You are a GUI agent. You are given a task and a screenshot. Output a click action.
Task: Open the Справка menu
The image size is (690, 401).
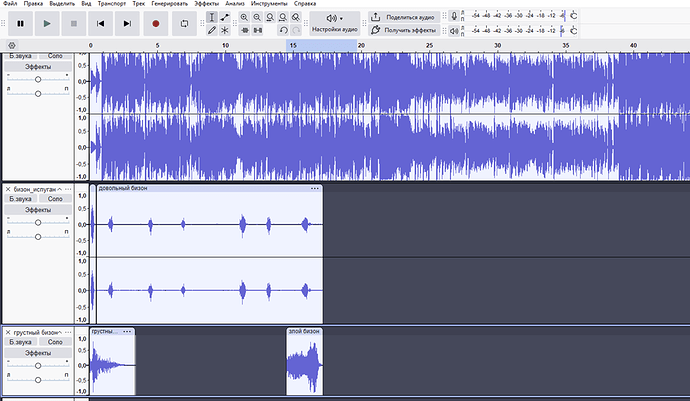(x=305, y=4)
